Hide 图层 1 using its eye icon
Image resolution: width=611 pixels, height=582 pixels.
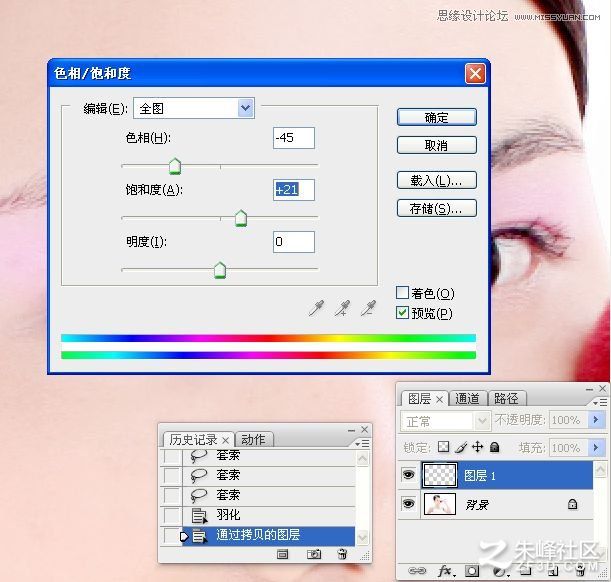408,474
